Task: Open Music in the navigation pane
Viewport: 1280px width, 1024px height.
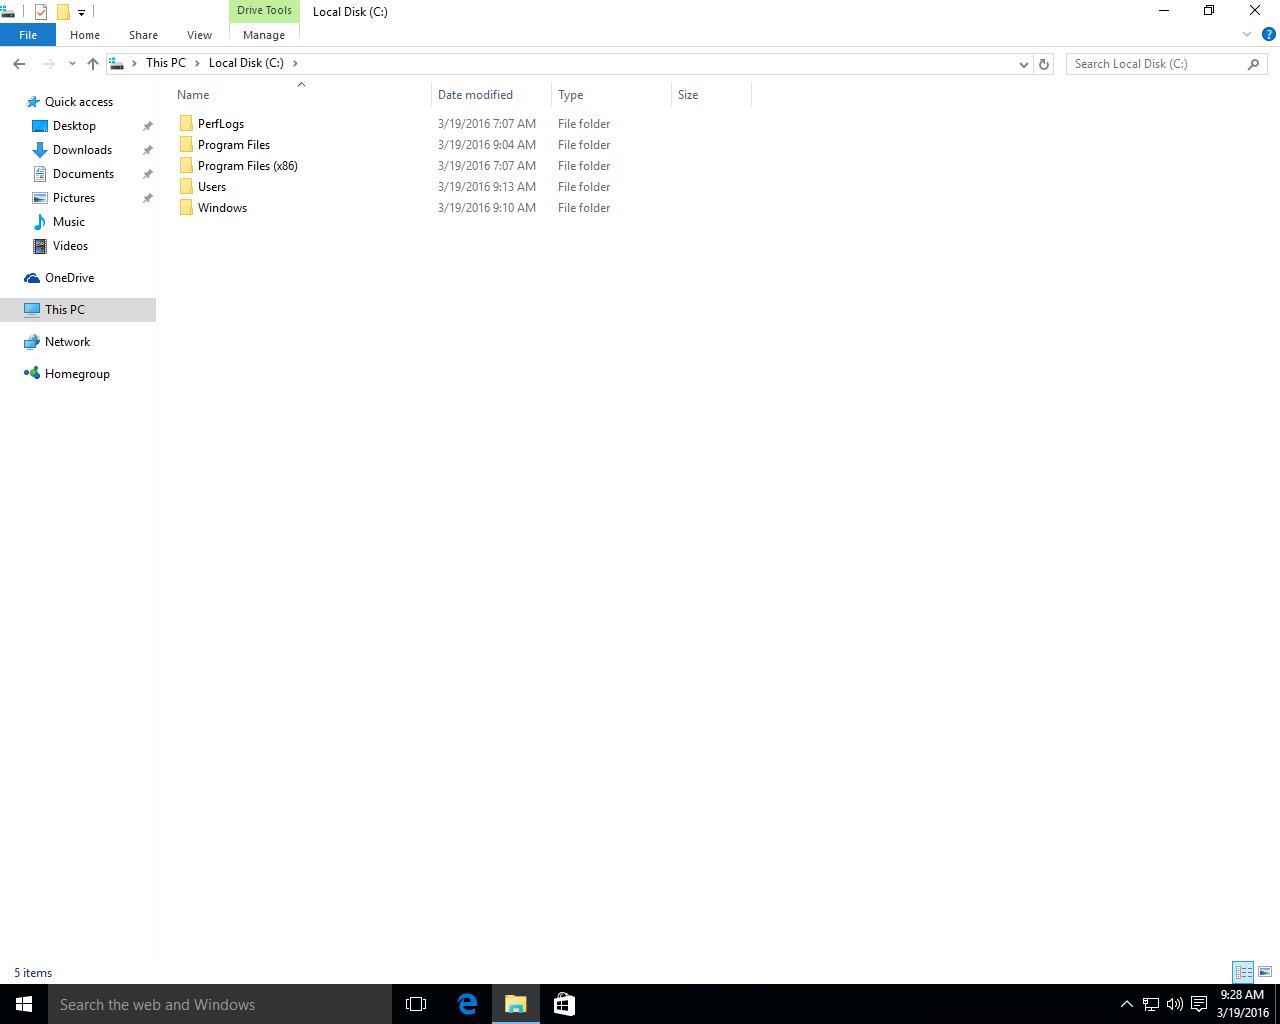Action: click(69, 222)
